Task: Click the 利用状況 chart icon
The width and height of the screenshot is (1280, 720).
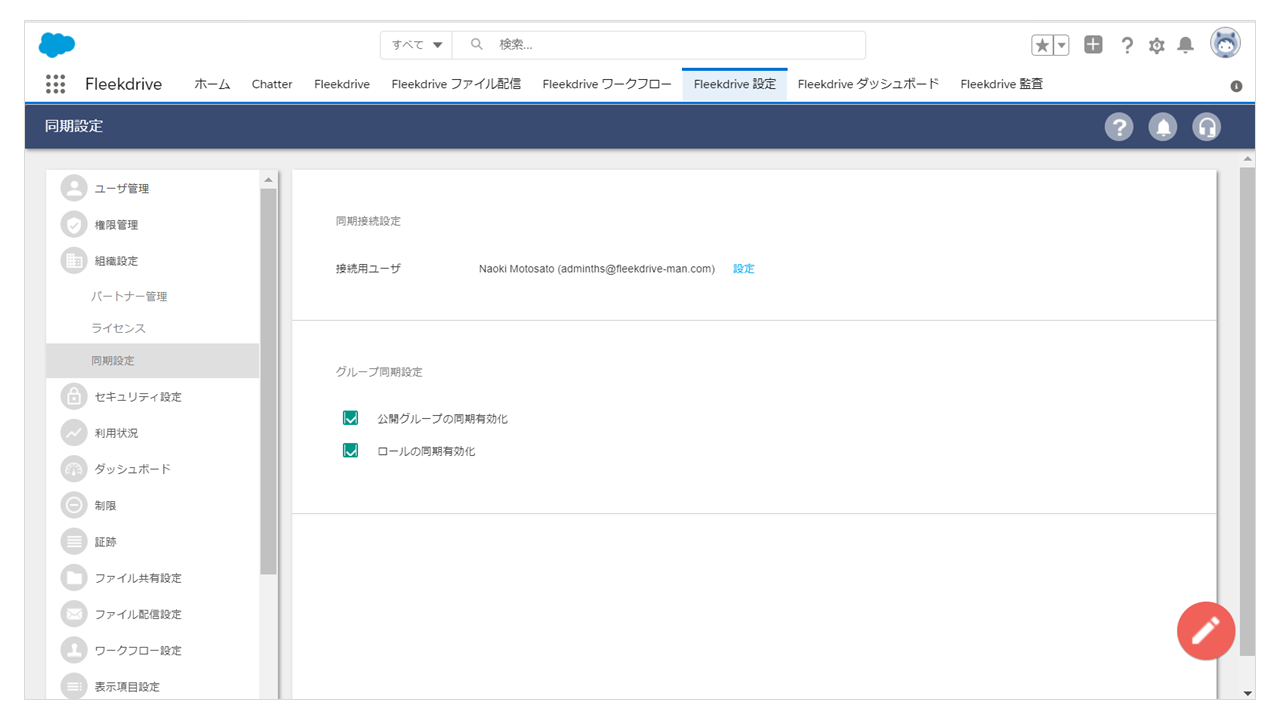Action: point(74,433)
